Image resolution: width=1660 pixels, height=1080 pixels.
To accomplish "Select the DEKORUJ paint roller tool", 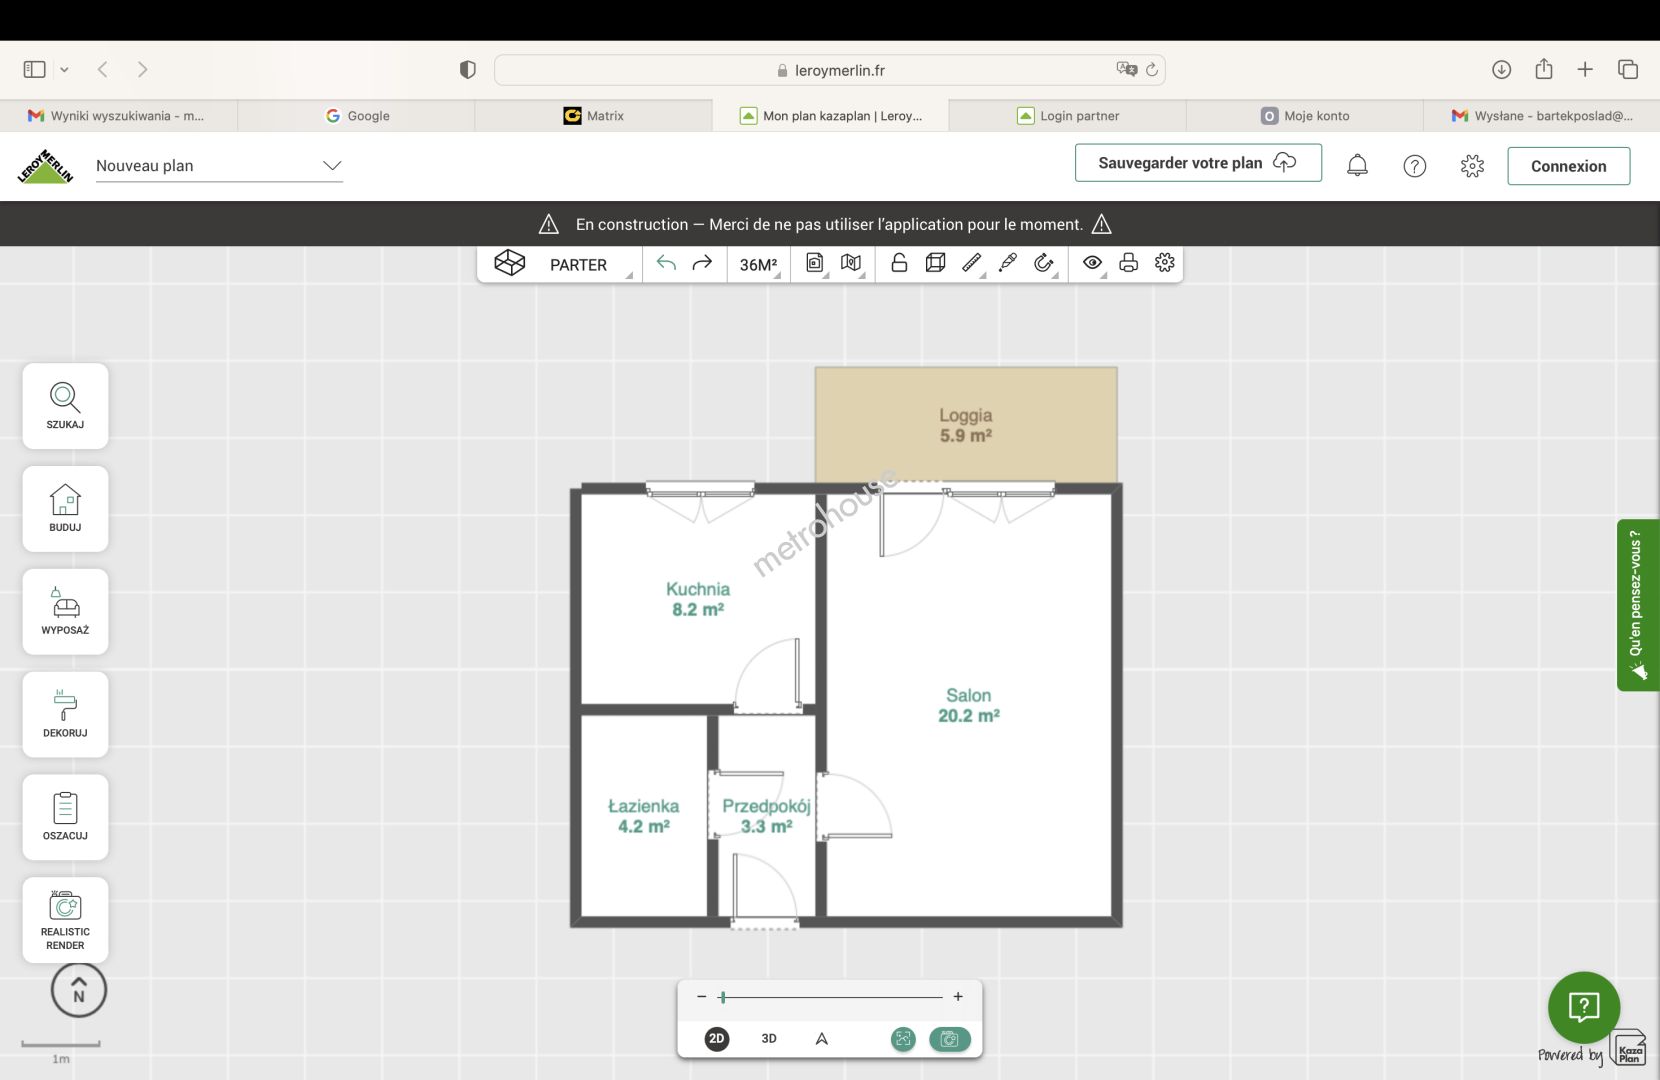I will click(x=65, y=714).
